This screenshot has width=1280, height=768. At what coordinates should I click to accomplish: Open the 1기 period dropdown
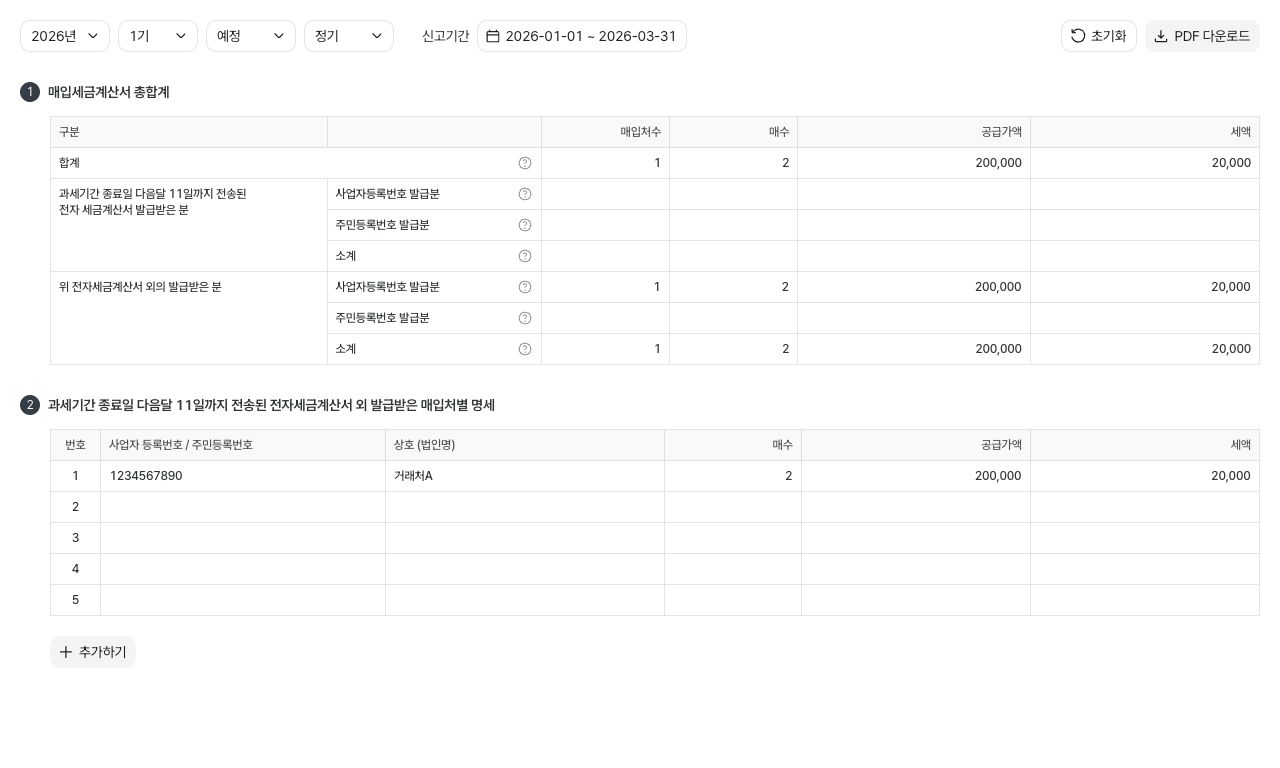[x=158, y=36]
